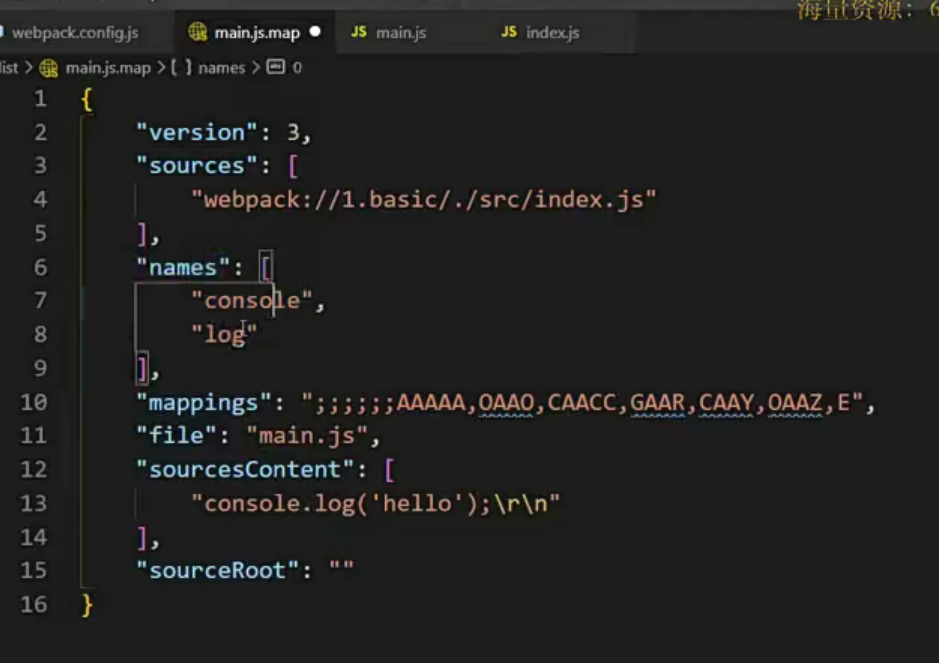Viewport: 939px width, 663px height.
Task: Open the names breadcrumb segment
Action: [x=222, y=68]
